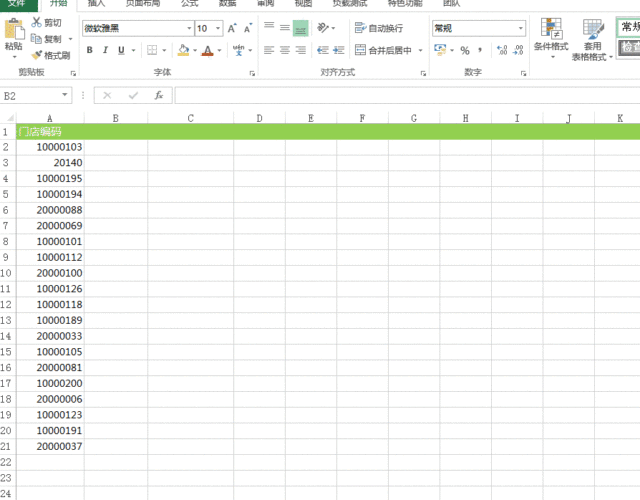Align text right

(301, 50)
